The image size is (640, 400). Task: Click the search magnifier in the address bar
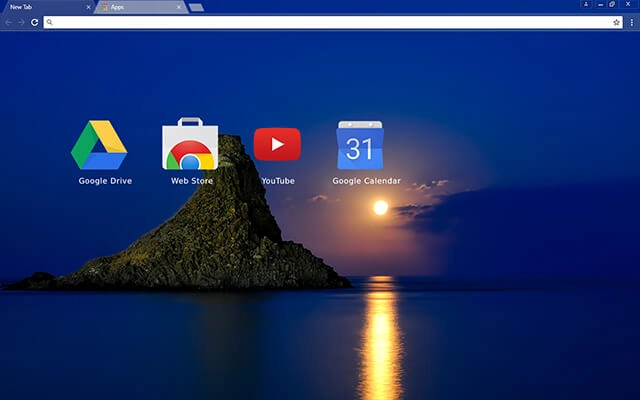click(49, 22)
